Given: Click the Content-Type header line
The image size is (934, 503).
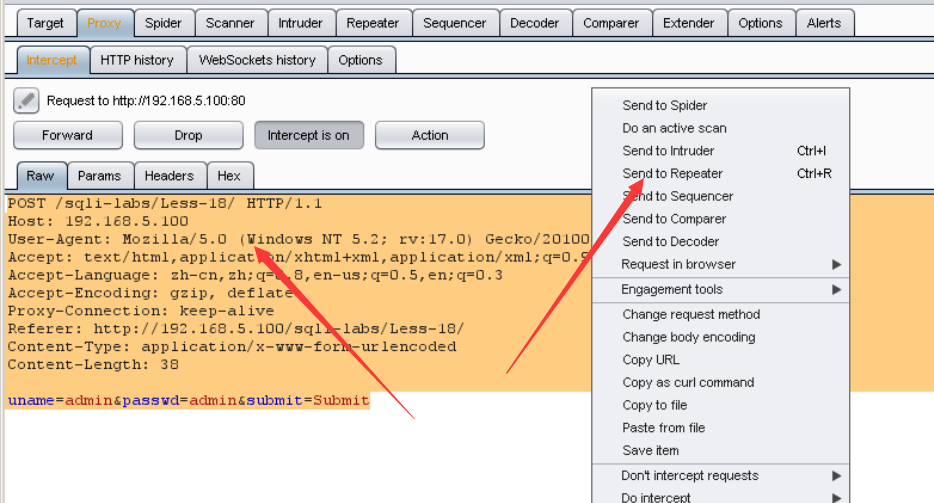Looking at the screenshot, I should (232, 347).
